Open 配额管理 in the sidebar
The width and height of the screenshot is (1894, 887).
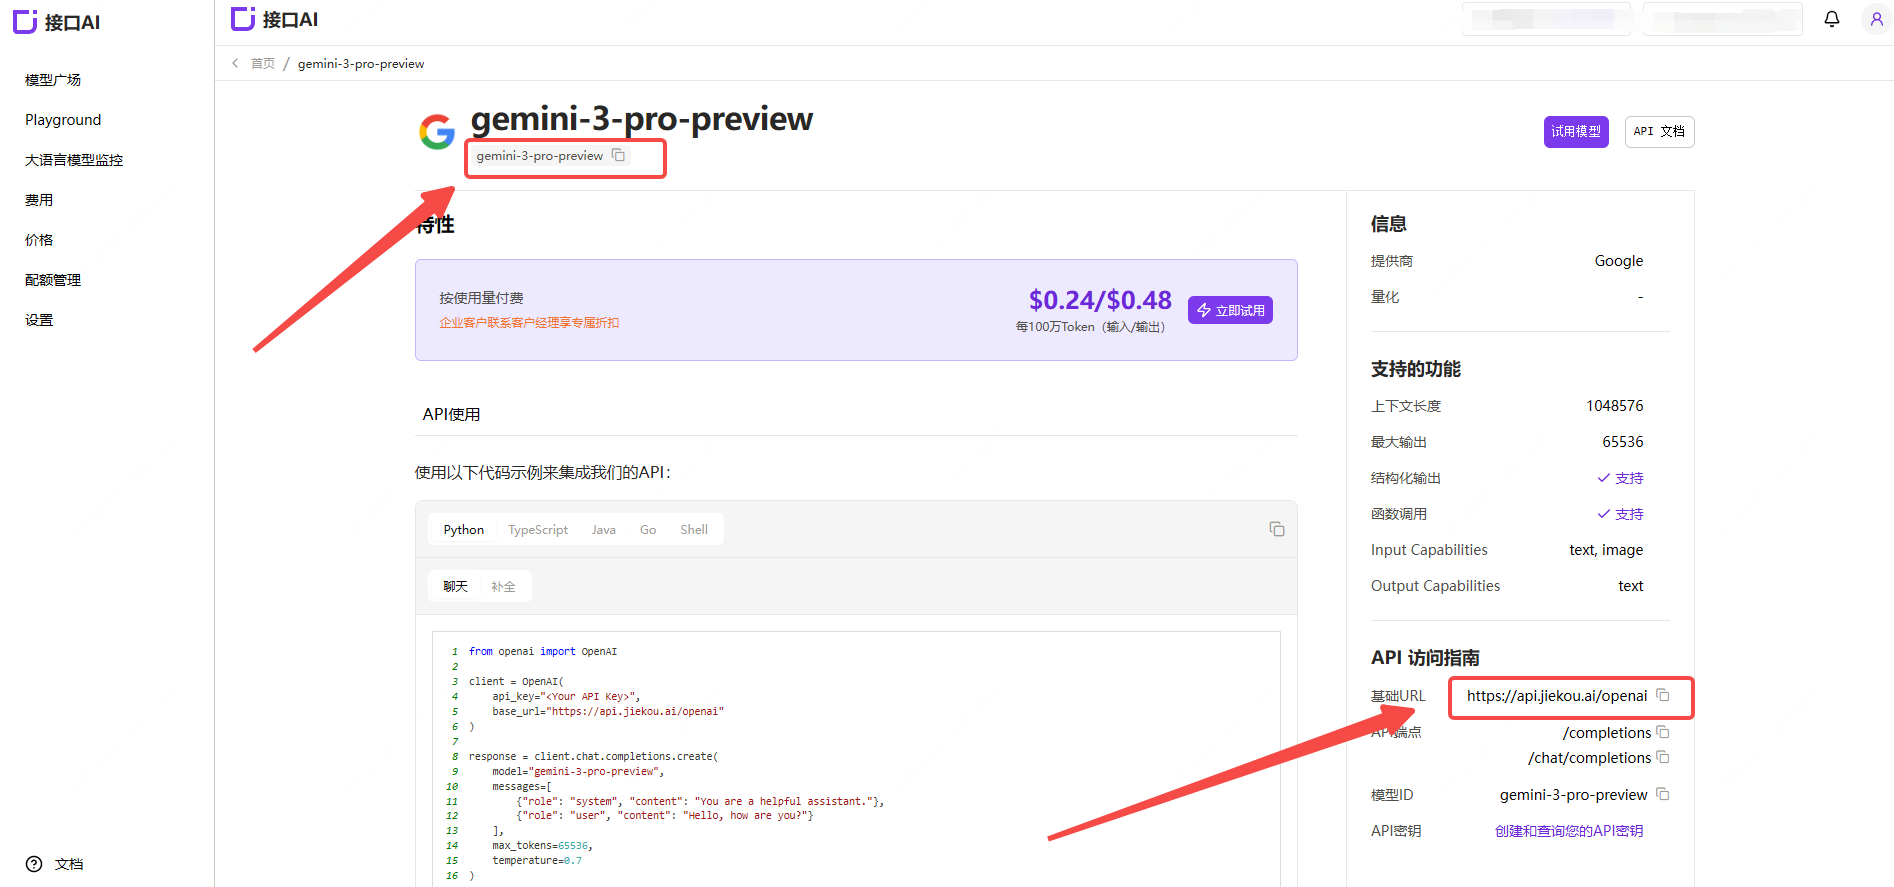point(53,280)
